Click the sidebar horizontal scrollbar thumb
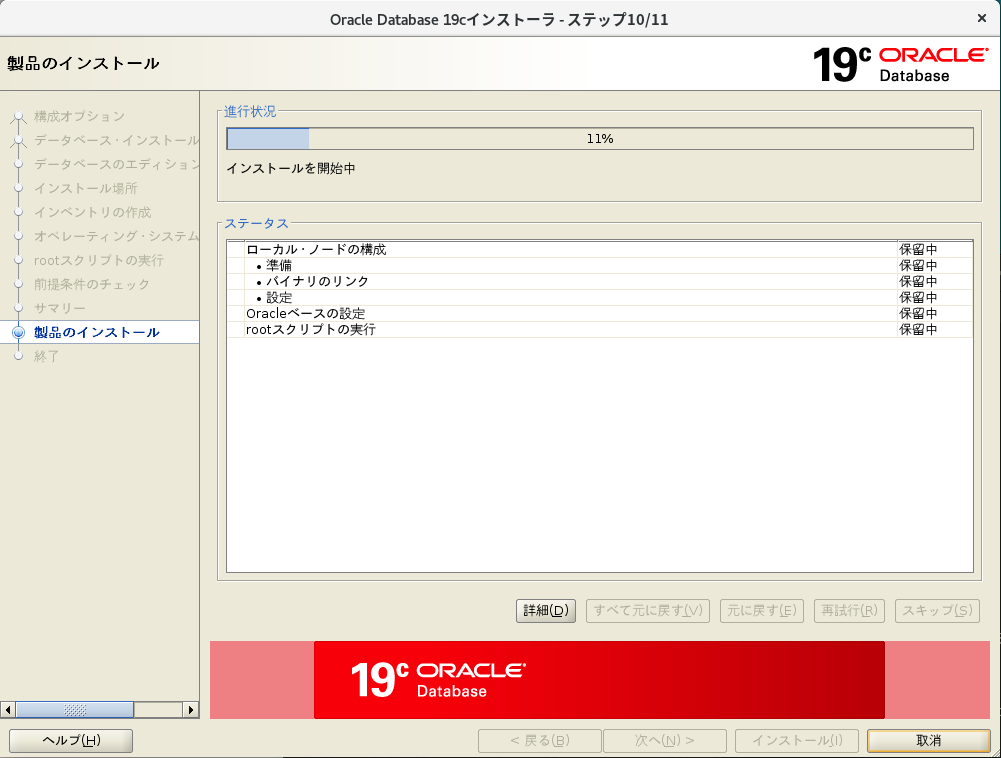 coord(75,709)
